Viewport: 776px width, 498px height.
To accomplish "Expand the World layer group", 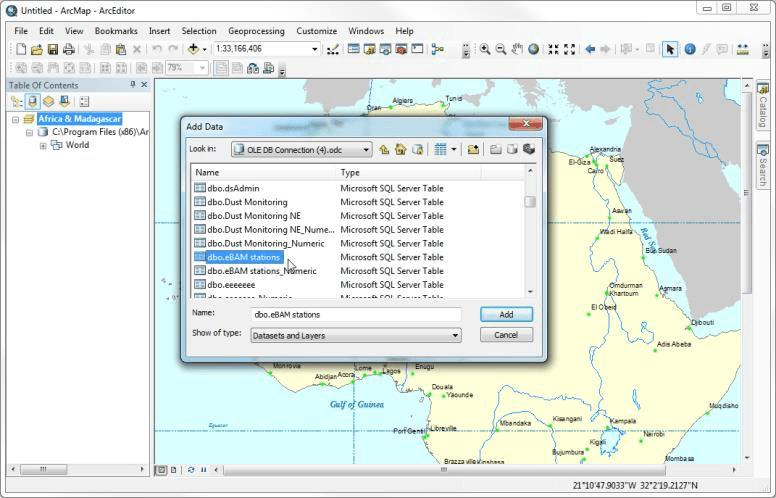I will pos(43,145).
